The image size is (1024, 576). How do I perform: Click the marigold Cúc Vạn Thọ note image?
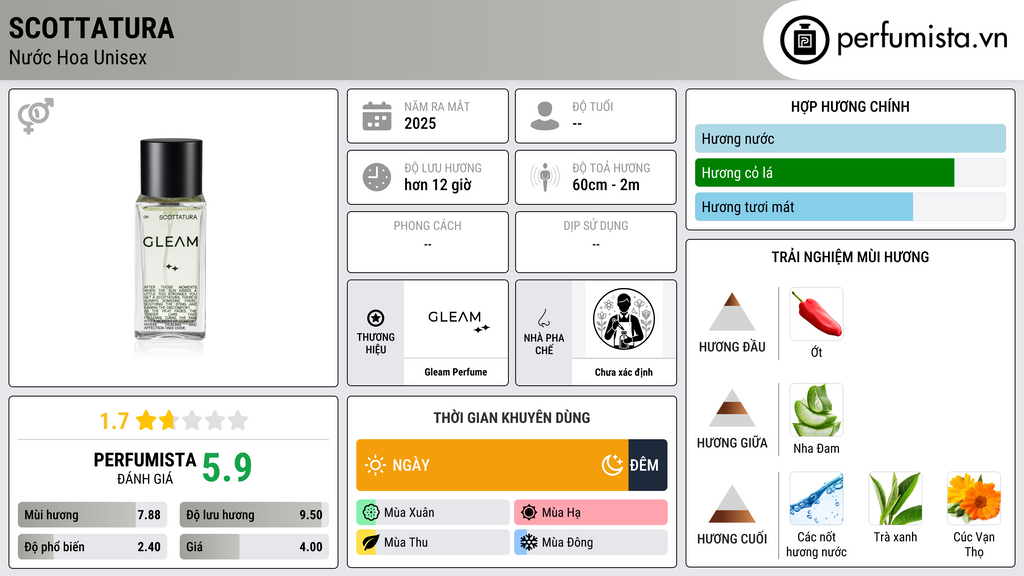[974, 499]
